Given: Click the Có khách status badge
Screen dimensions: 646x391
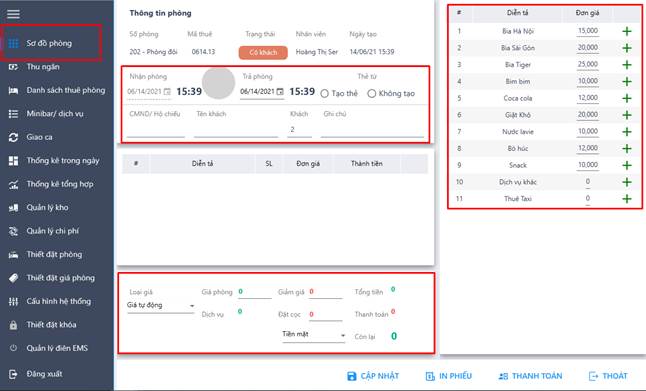Looking at the screenshot, I should [263, 52].
